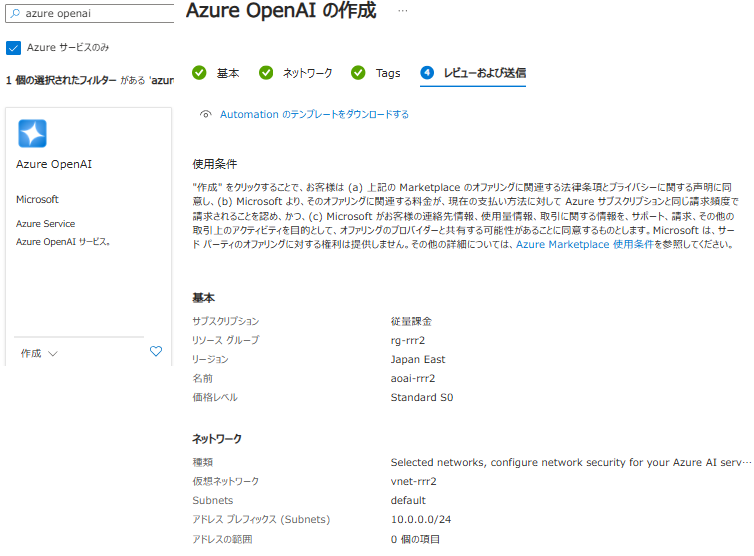Screen dimensions: 754x556
Task: Click the 価格レベル label
Action: tap(215, 397)
